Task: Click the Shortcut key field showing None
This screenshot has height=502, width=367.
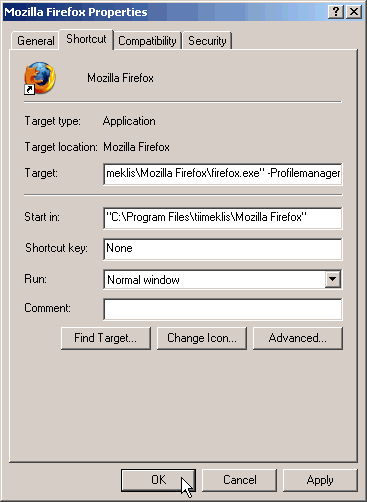Action: point(223,249)
